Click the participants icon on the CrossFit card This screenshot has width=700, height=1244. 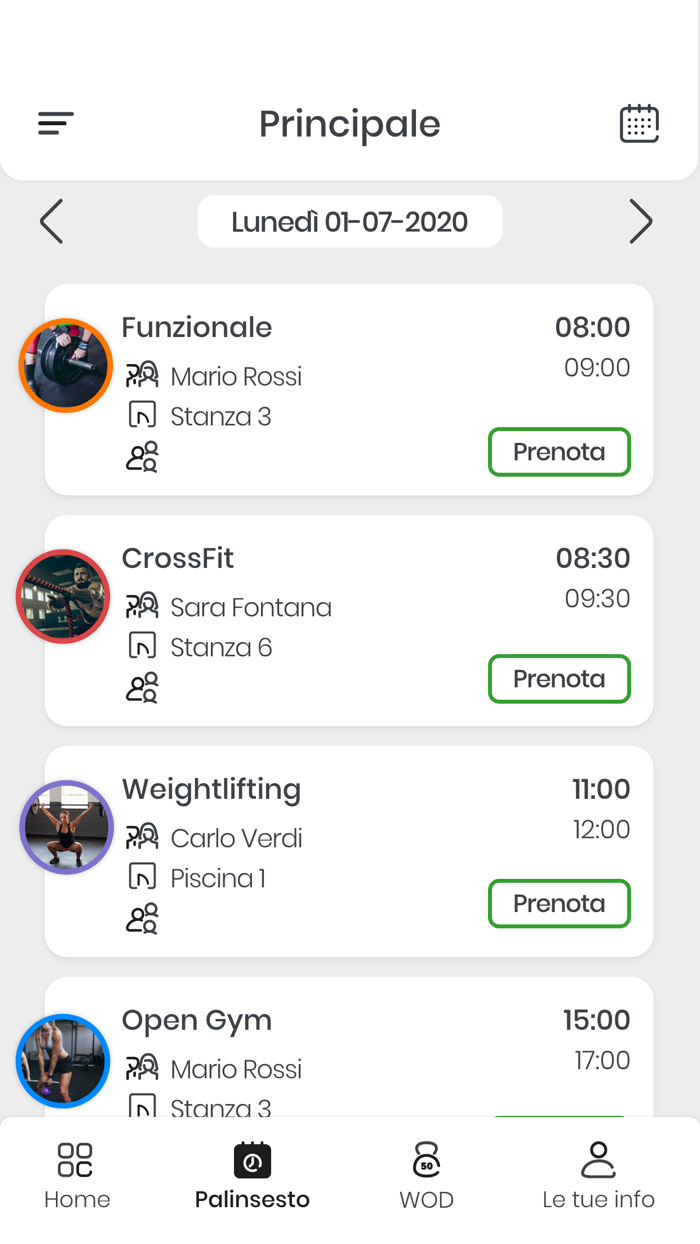[x=142, y=687]
